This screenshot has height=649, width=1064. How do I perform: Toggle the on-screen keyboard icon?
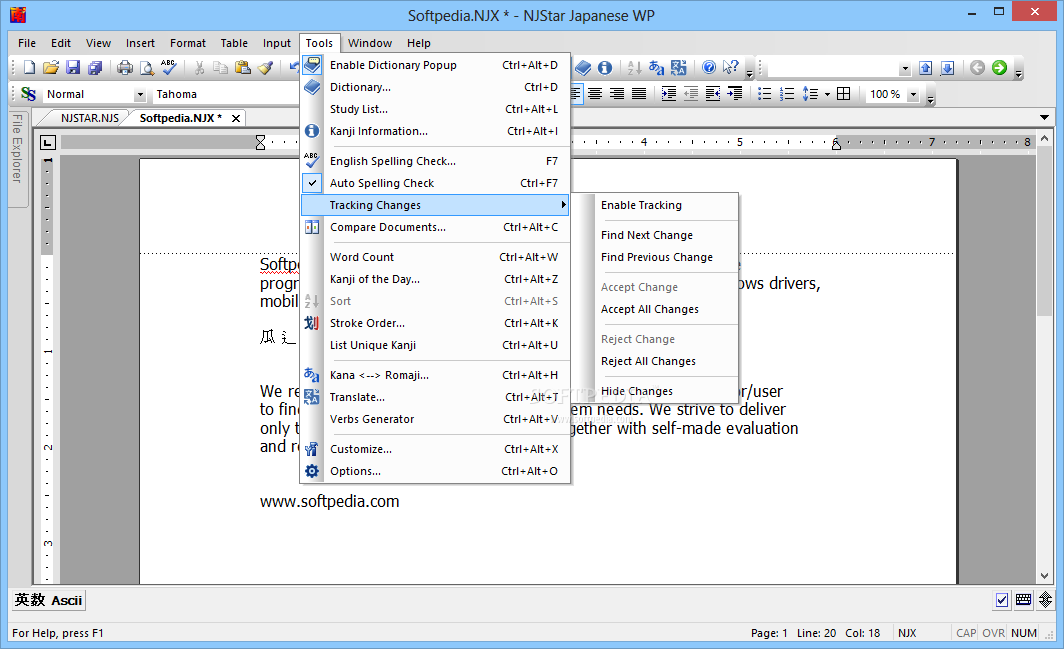click(1023, 599)
